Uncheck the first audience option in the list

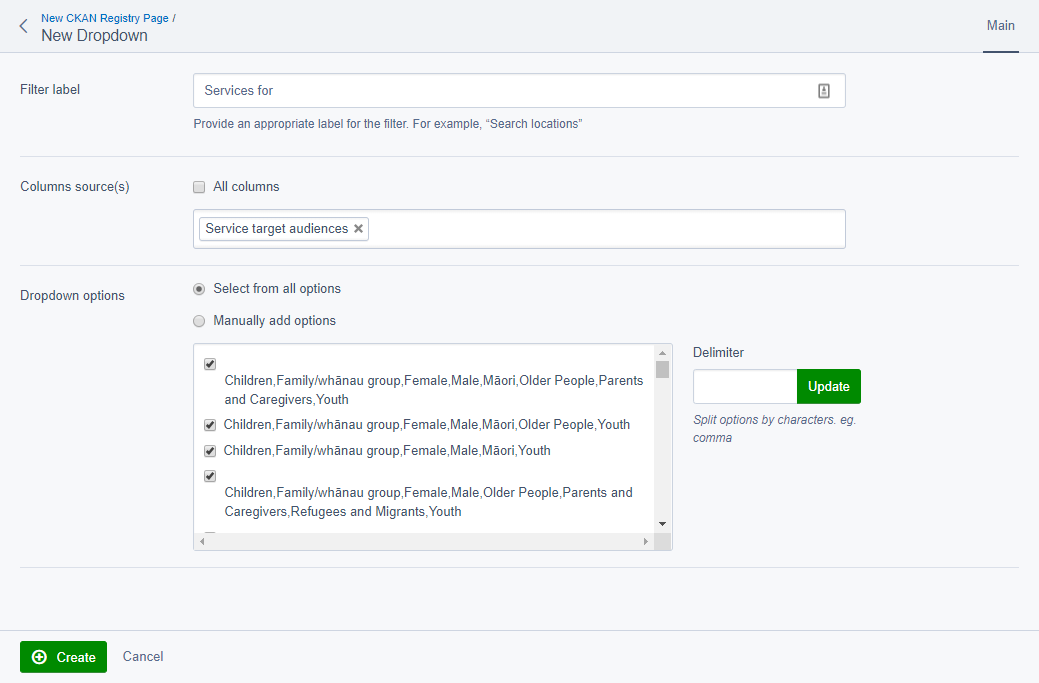tap(209, 364)
